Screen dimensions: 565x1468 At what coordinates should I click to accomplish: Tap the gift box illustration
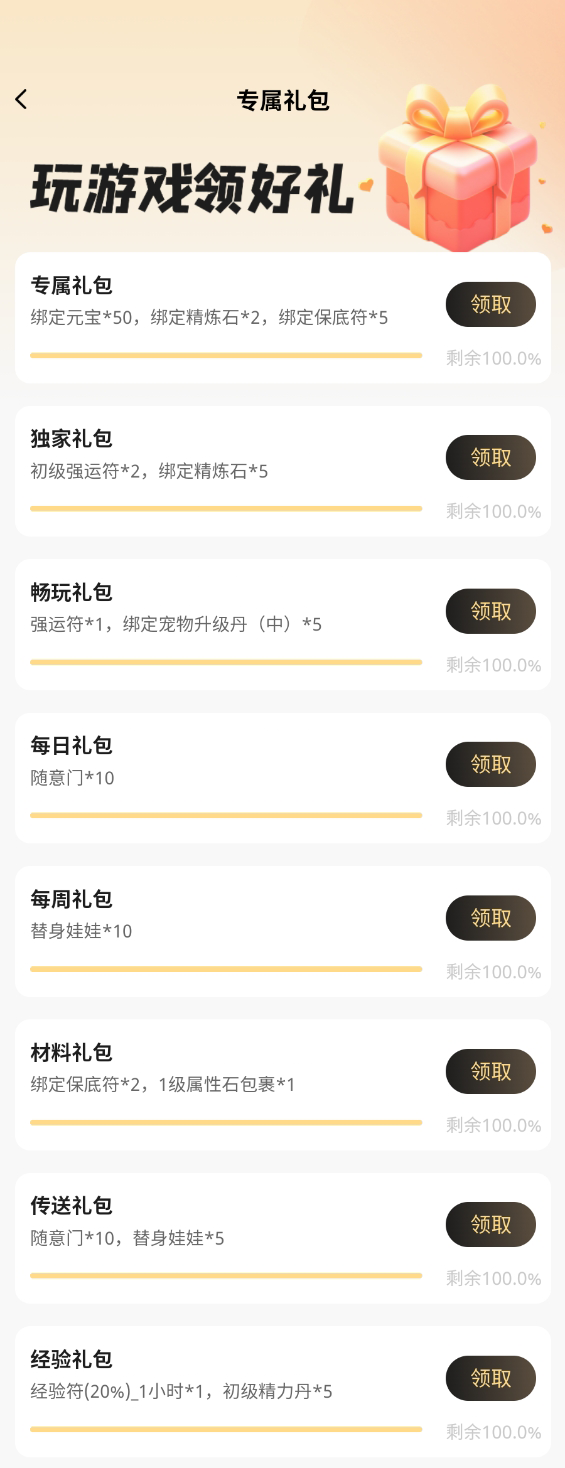[459, 159]
